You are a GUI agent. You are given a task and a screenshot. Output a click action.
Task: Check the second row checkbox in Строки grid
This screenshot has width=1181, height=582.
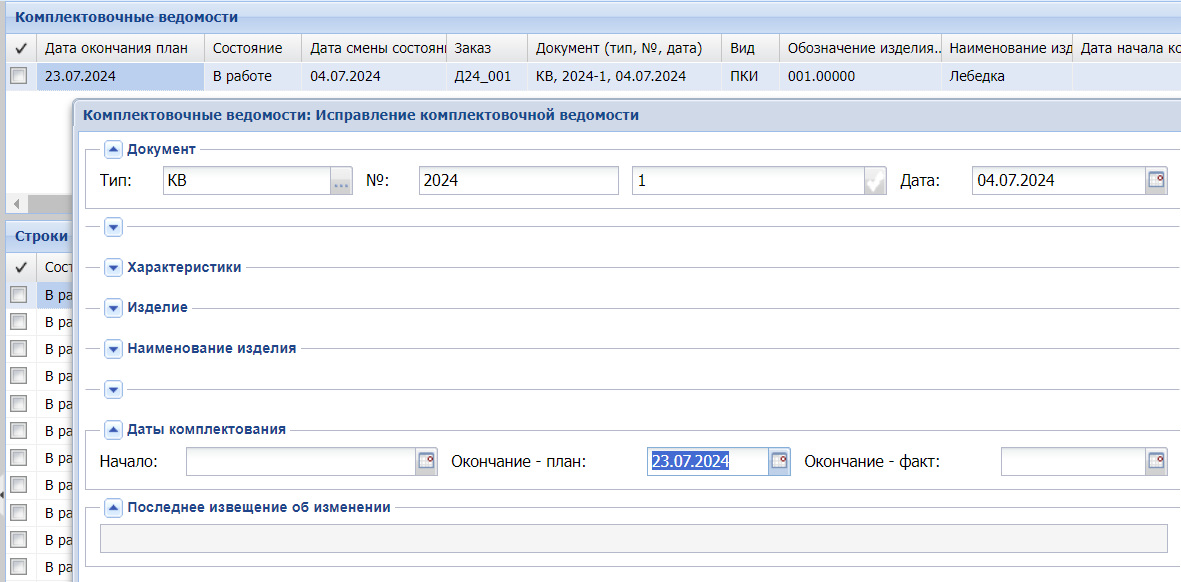[19, 322]
